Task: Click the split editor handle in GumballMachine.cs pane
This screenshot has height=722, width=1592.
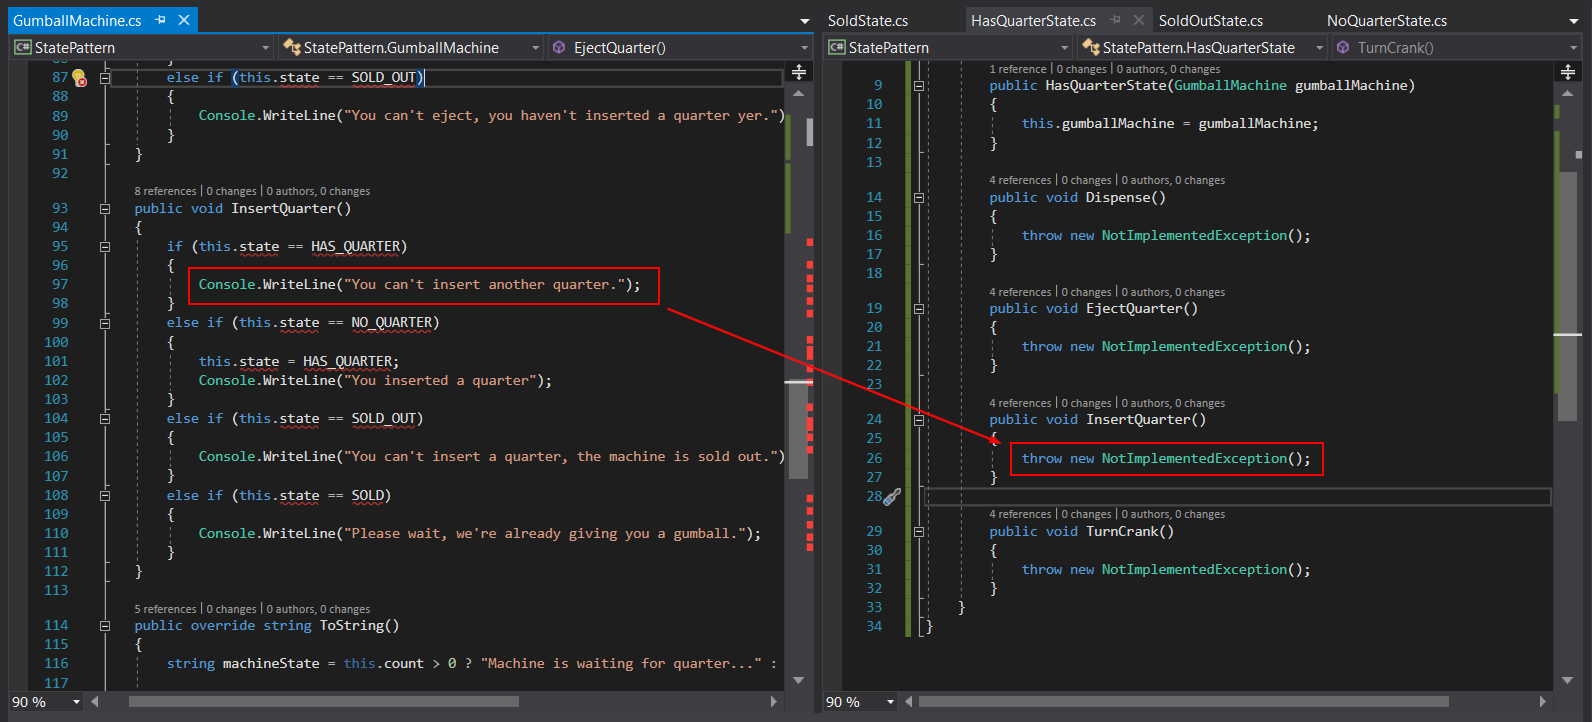Action: [798, 72]
